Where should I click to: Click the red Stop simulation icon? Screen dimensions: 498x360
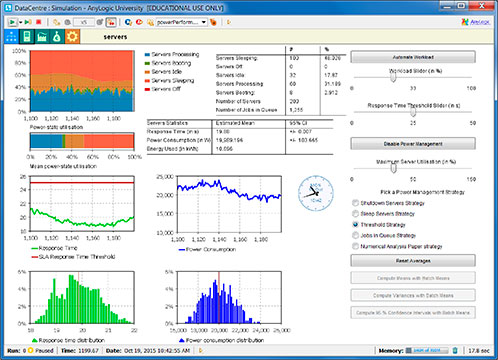39,22
